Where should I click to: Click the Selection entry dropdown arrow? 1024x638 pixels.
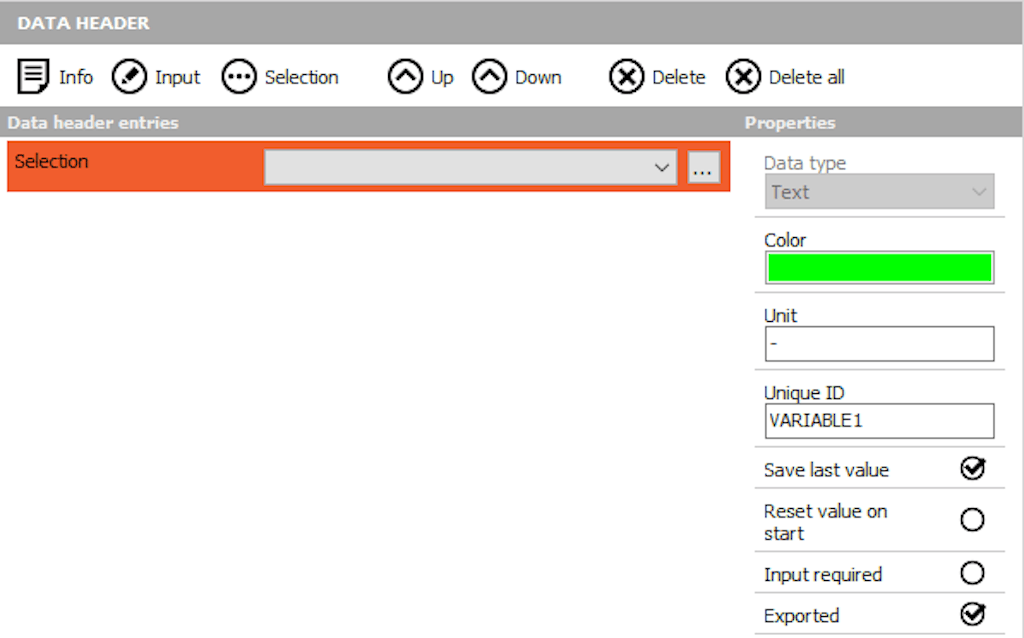tap(662, 168)
